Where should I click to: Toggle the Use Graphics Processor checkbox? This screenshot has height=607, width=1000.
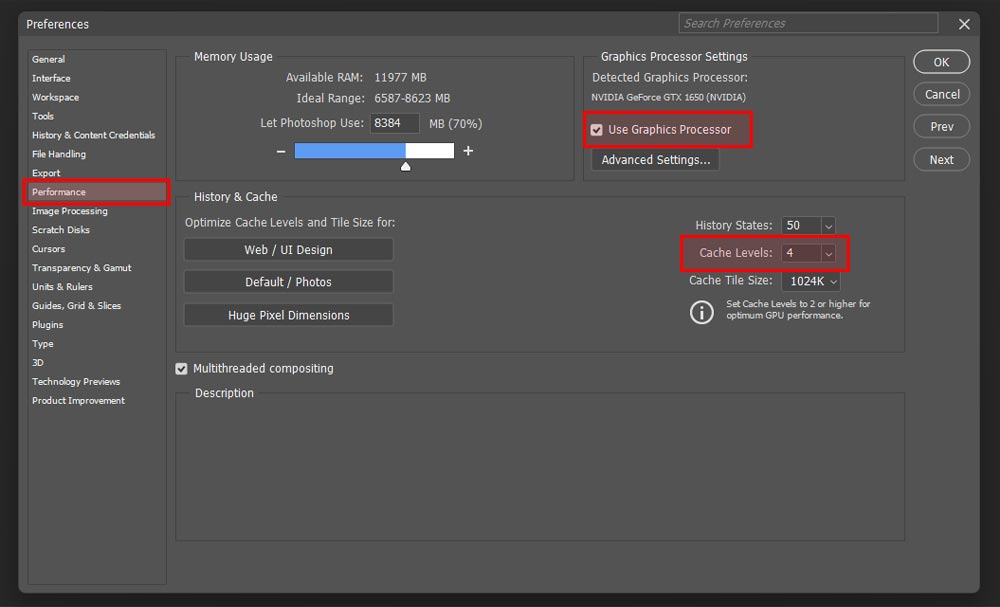tap(596, 130)
